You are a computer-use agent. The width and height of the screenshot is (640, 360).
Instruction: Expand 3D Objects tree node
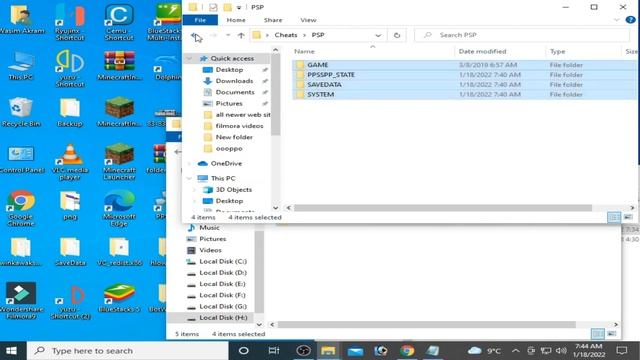(x=195, y=190)
